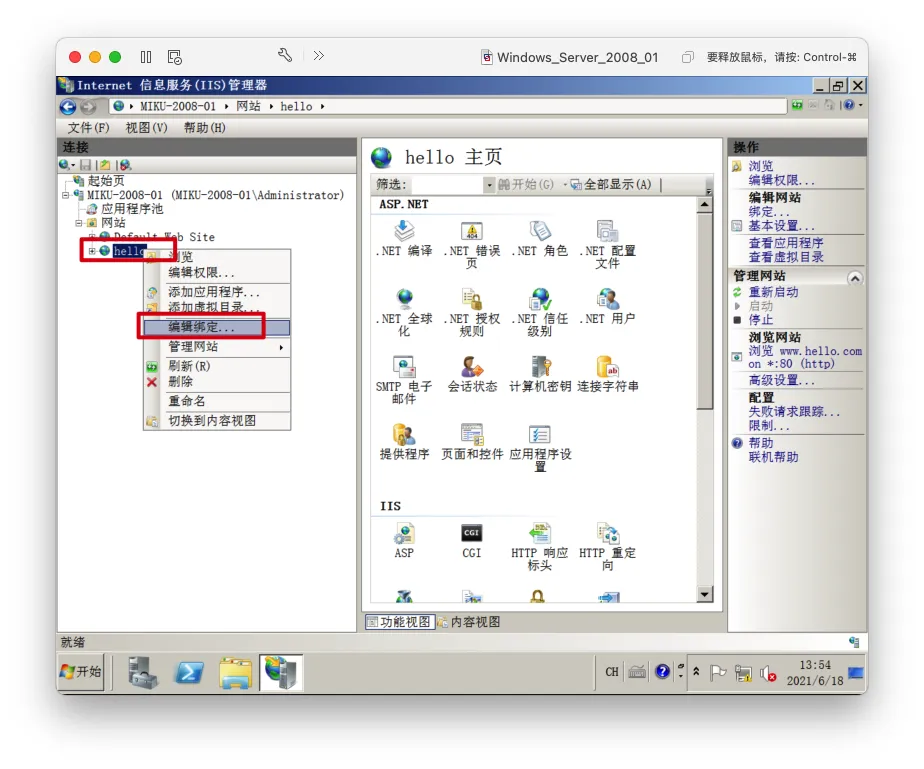
Task: Click 高级设置... link
Action: pos(781,381)
